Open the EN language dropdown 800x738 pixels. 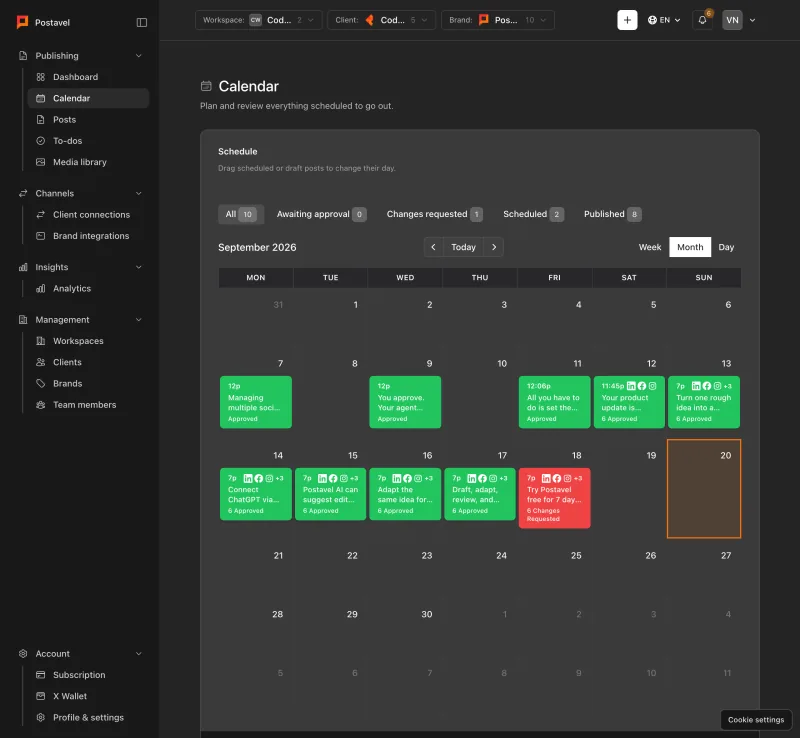pyautogui.click(x=664, y=20)
